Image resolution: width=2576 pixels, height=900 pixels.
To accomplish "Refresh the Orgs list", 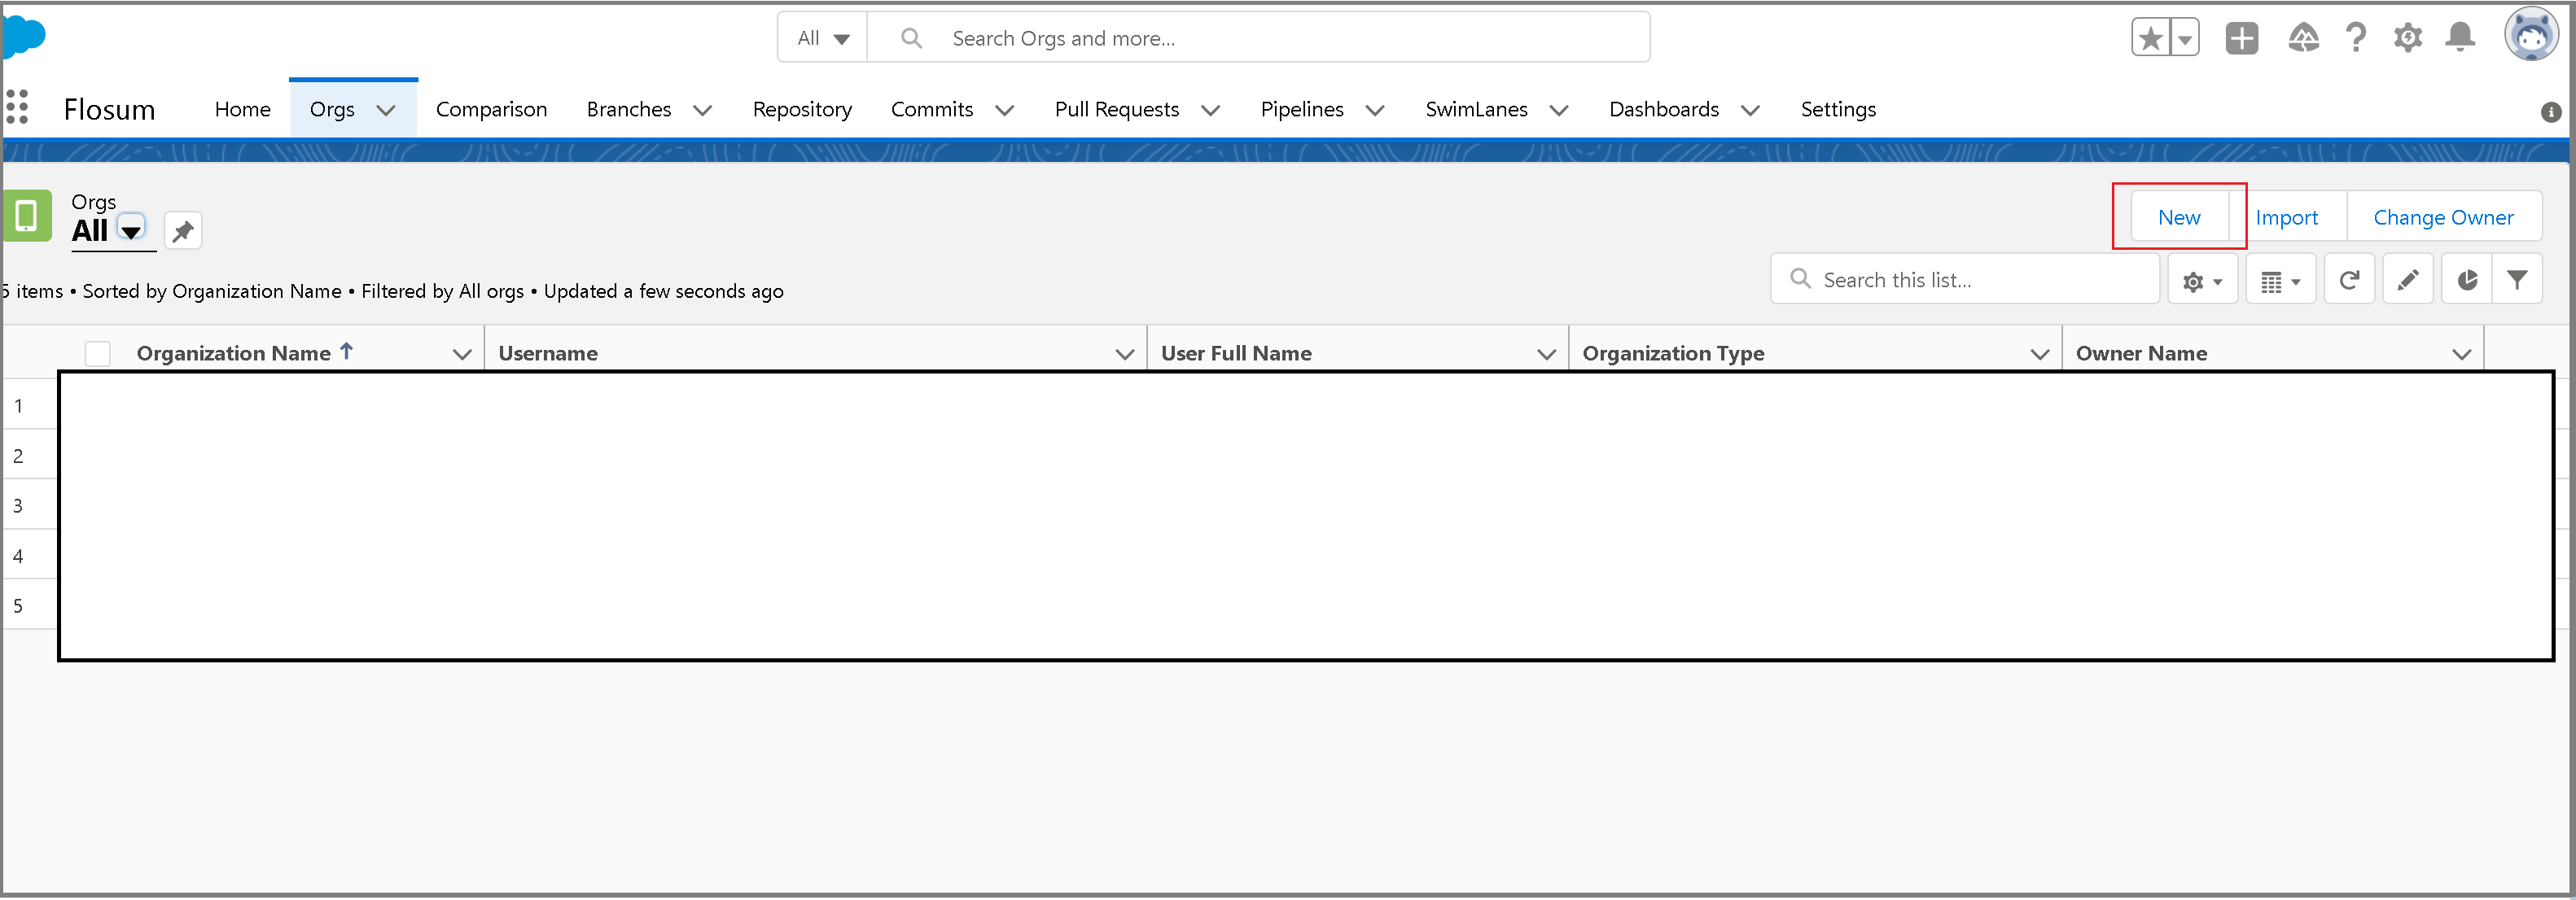I will click(x=2350, y=281).
